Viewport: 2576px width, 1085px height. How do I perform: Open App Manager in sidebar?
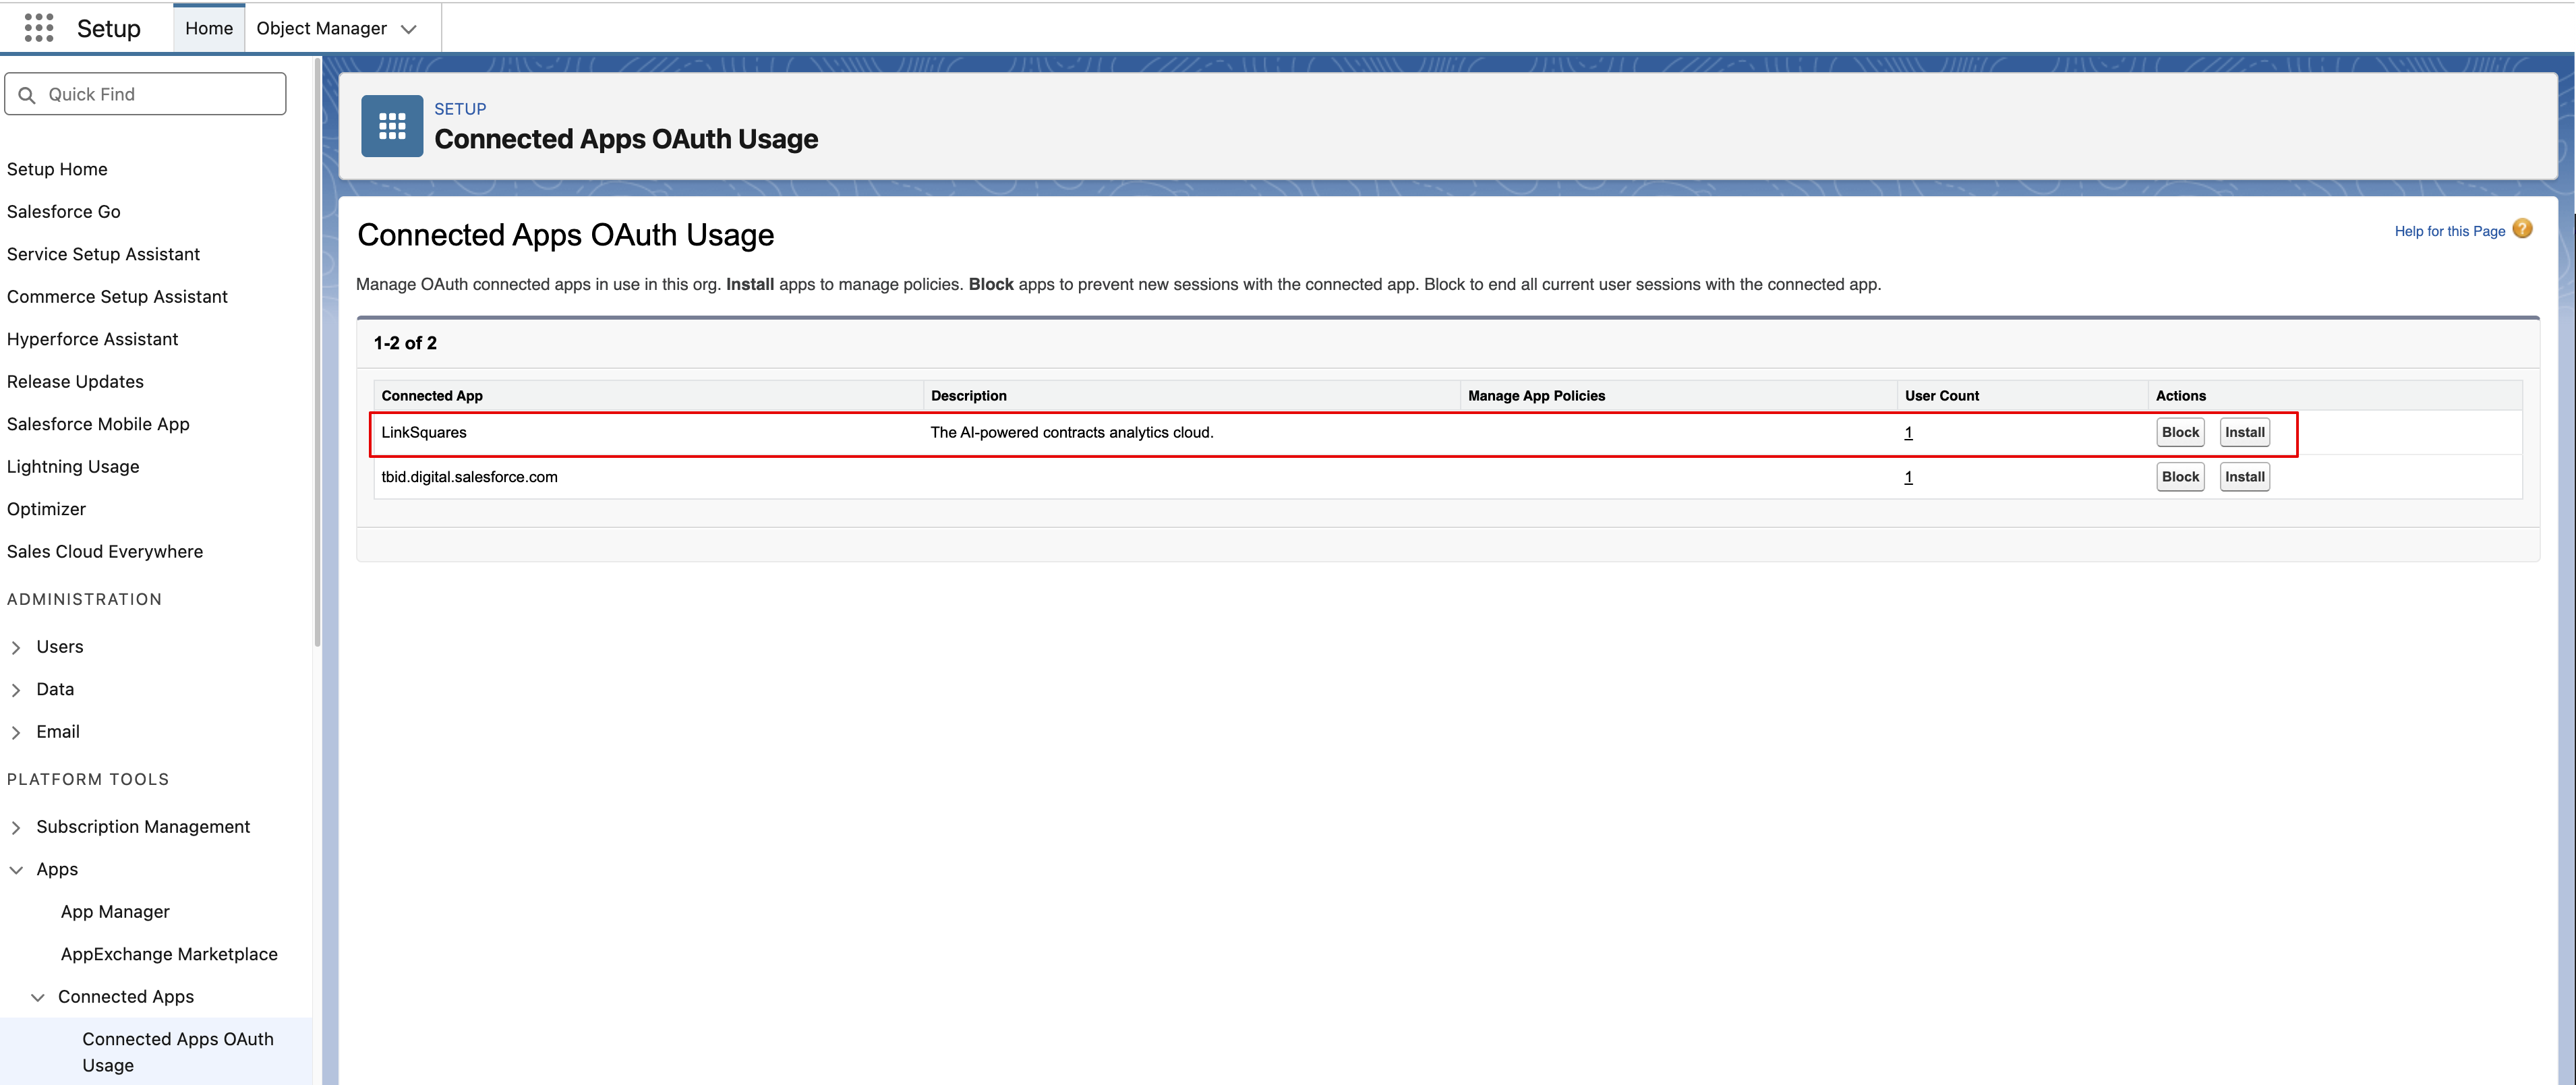(x=115, y=912)
